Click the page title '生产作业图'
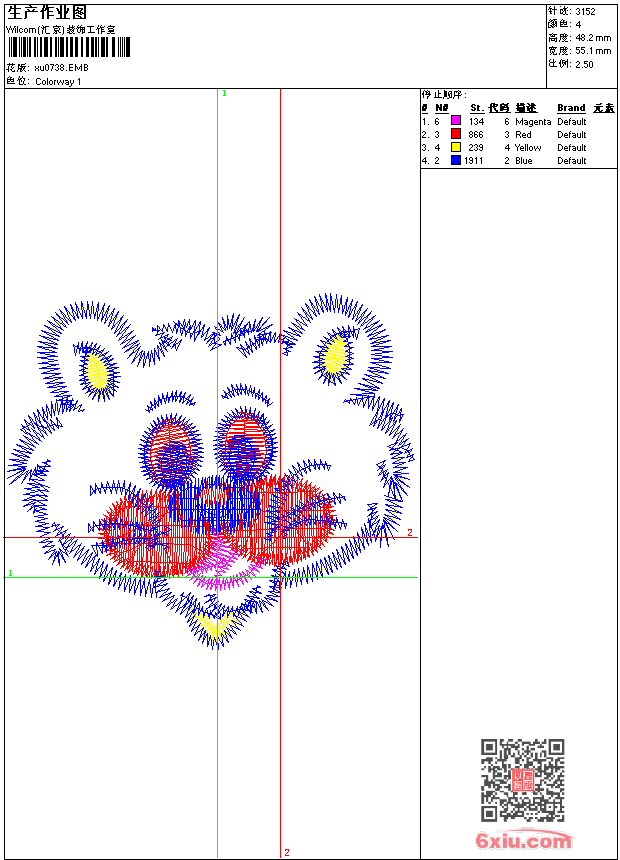 pyautogui.click(x=47, y=13)
